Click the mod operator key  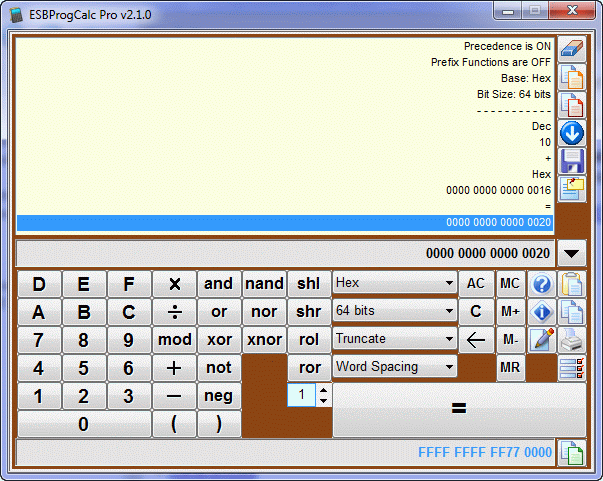(174, 340)
